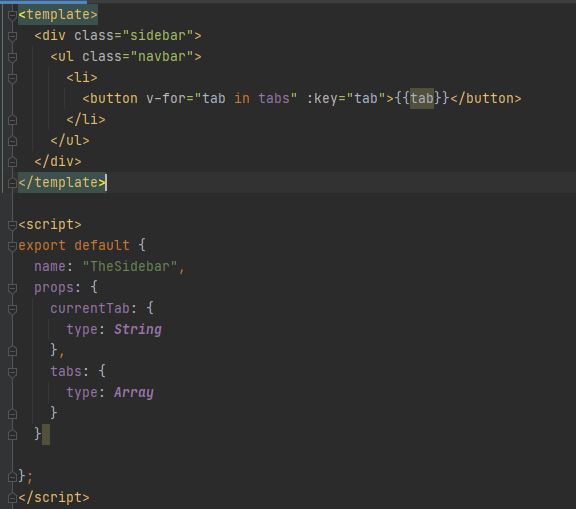Collapse the opening <li> fold marker

(x=12, y=78)
